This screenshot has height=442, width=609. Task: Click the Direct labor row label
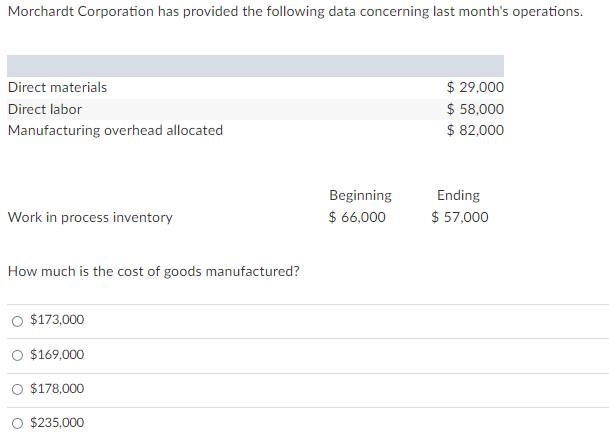(45, 109)
